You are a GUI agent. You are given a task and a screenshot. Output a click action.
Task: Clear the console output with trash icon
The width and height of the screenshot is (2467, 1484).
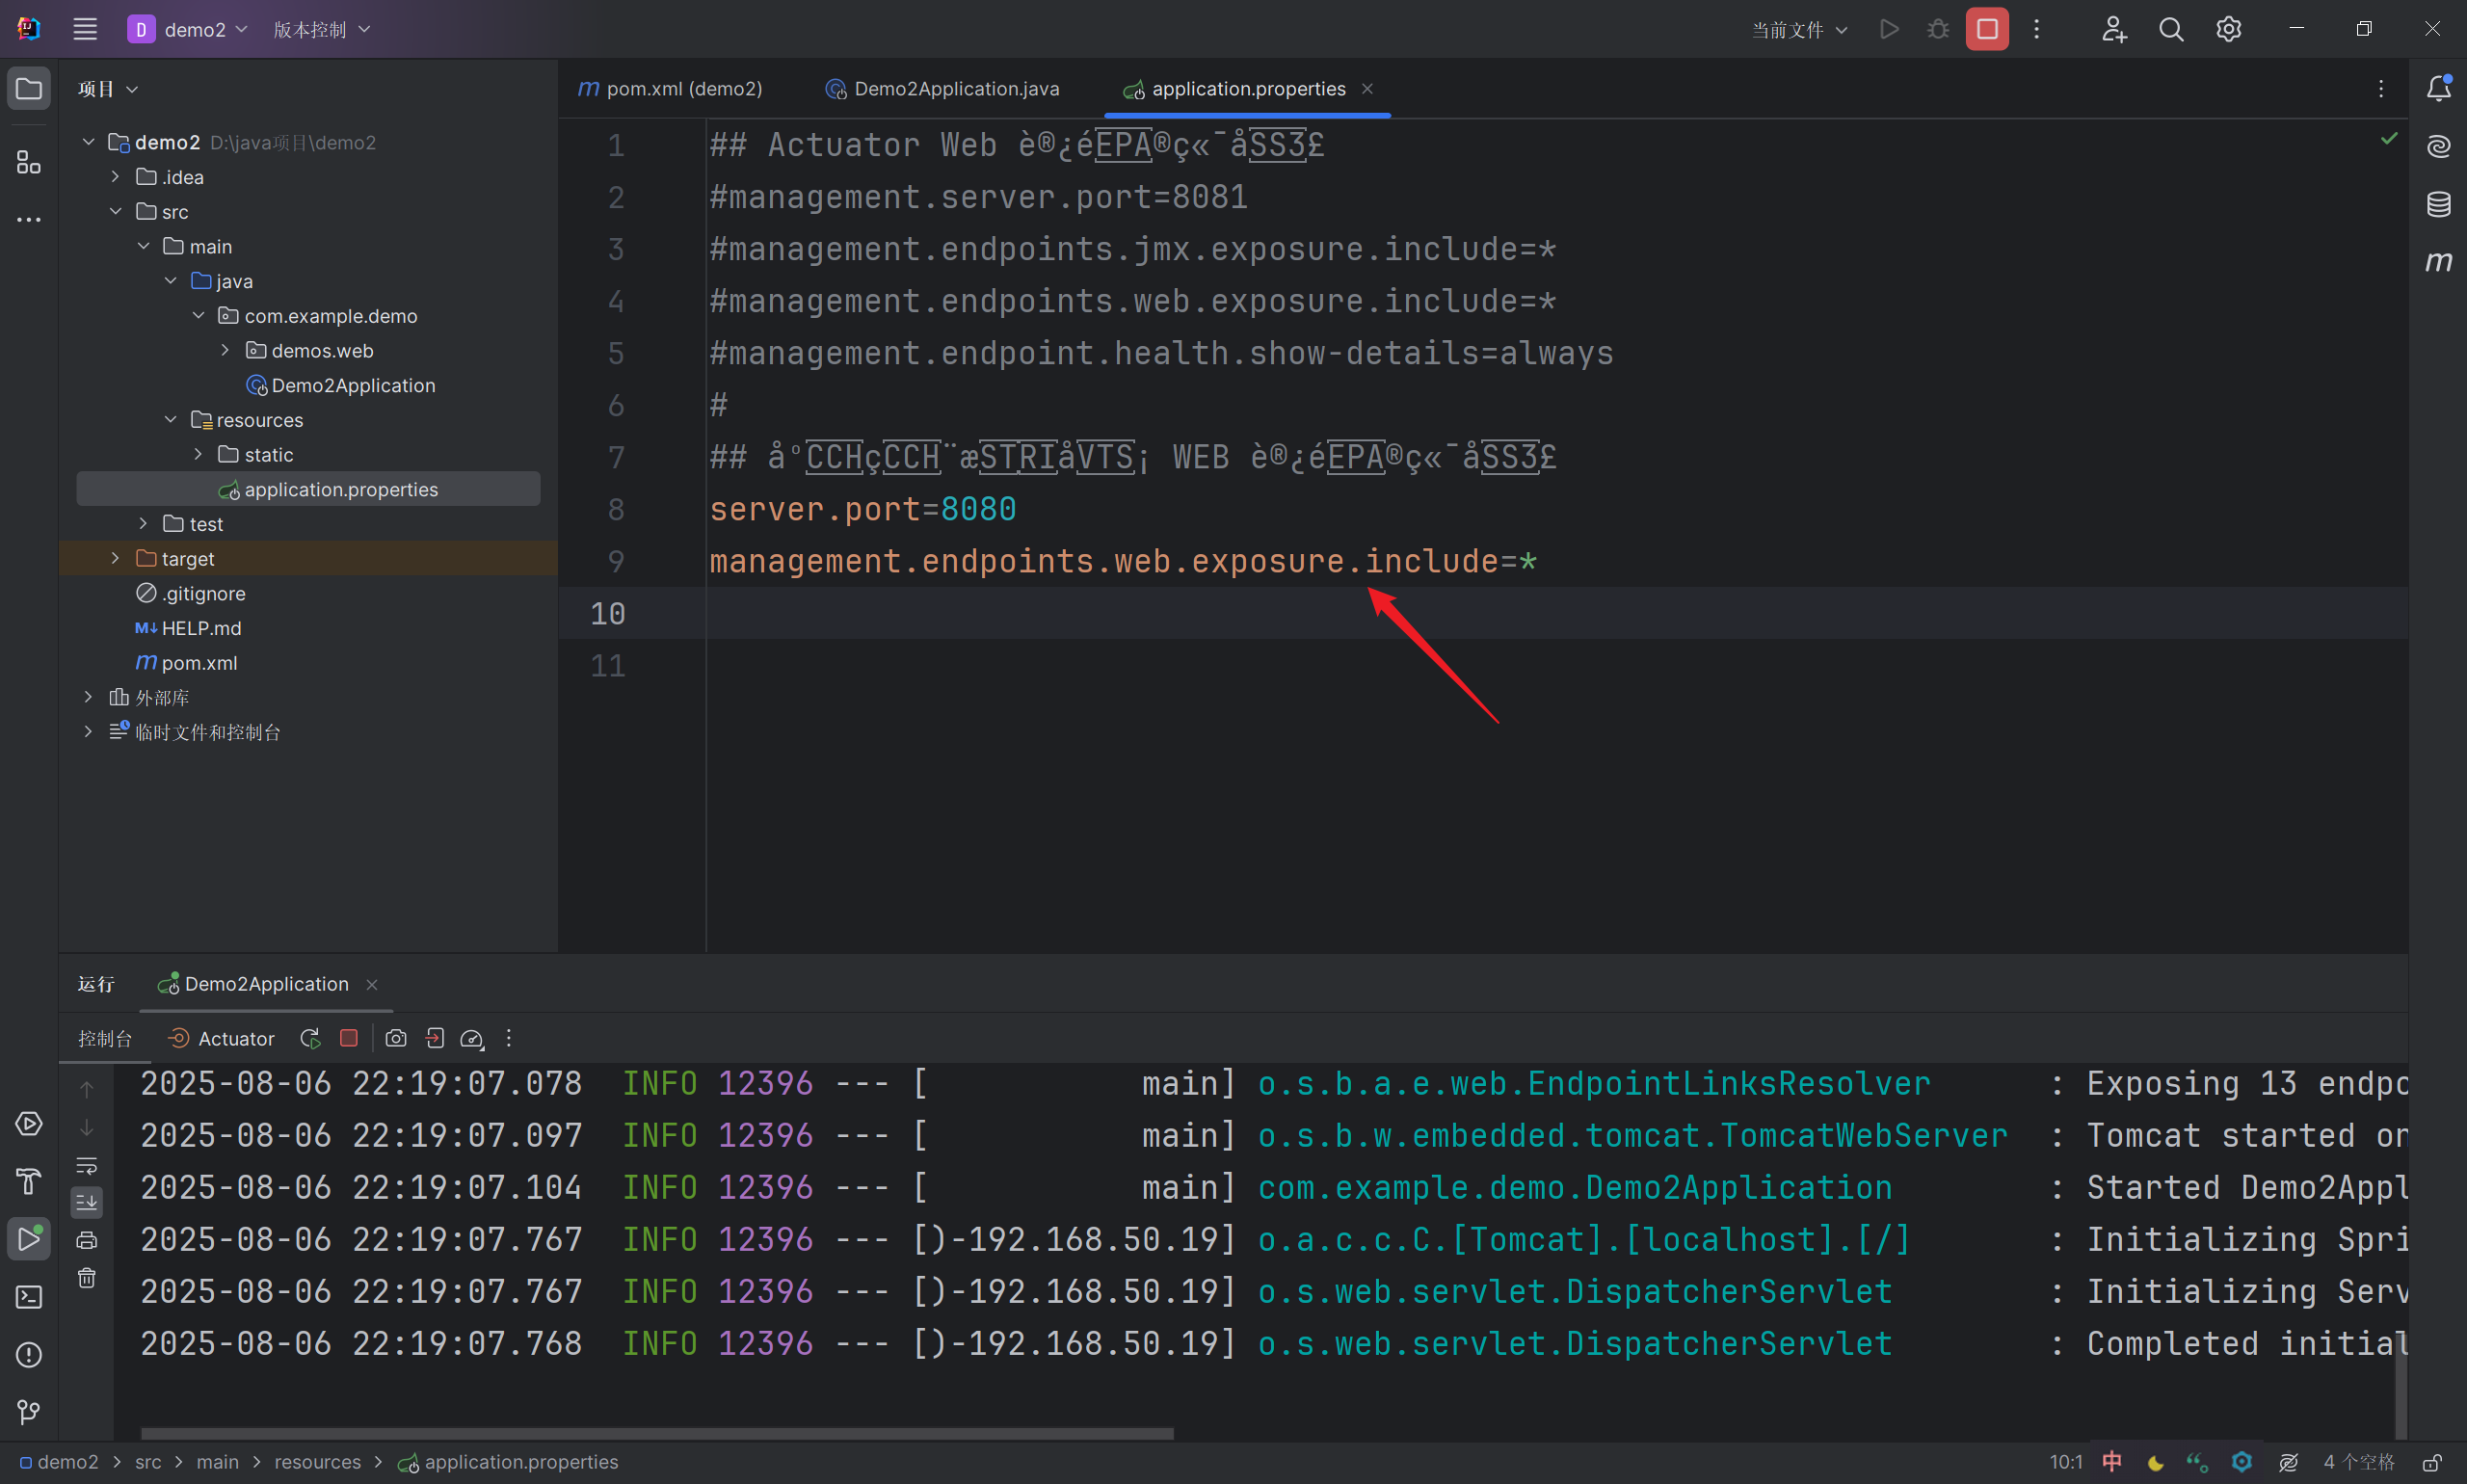point(87,1277)
